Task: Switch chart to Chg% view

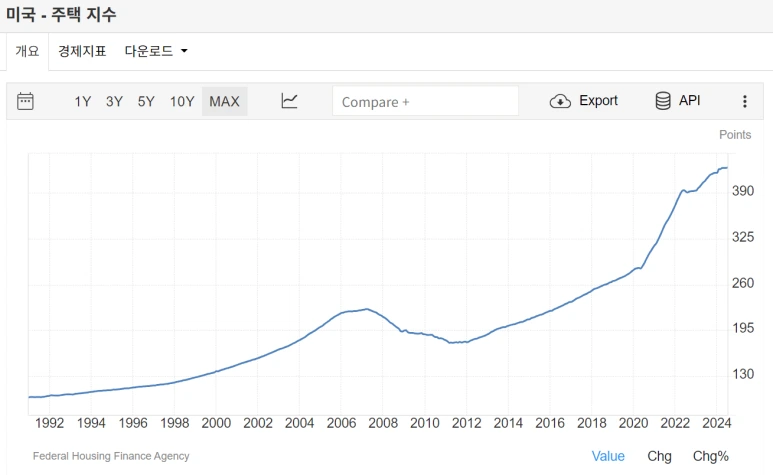Action: pos(710,456)
